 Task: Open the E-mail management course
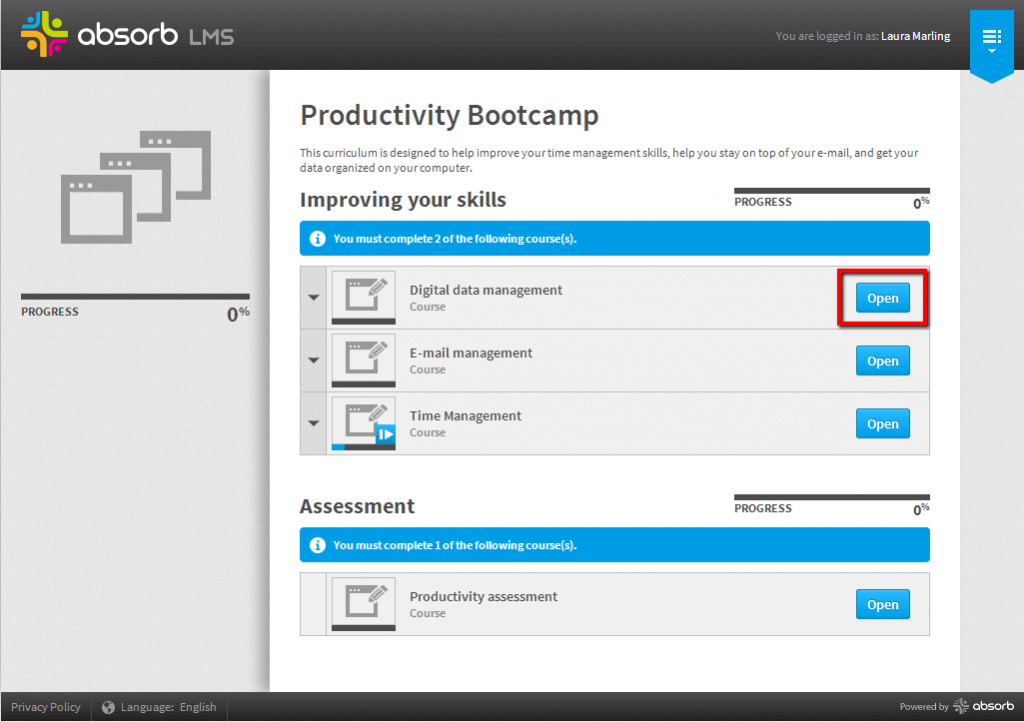[x=882, y=360]
